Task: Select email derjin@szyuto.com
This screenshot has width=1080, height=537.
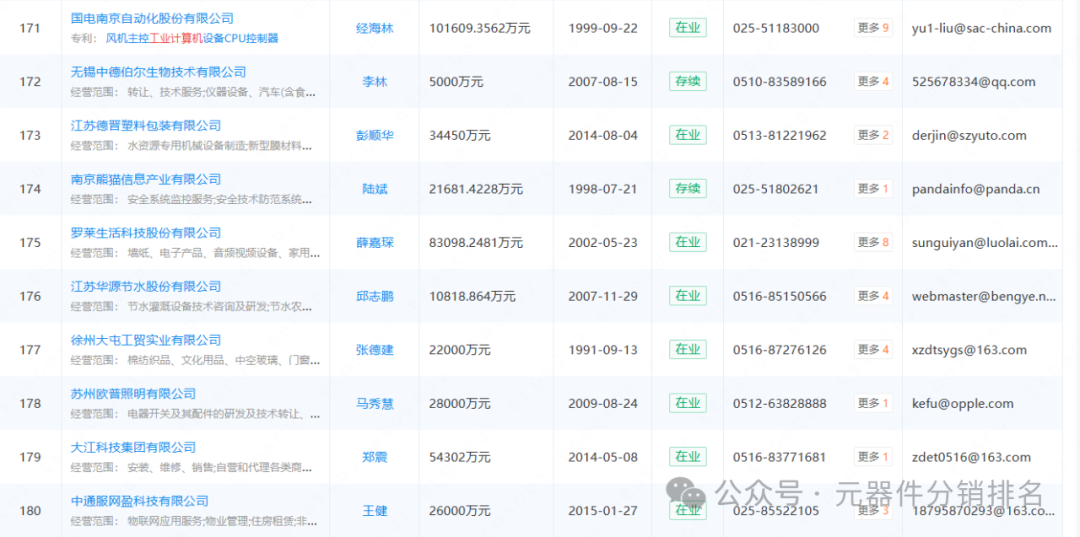Action: (968, 136)
